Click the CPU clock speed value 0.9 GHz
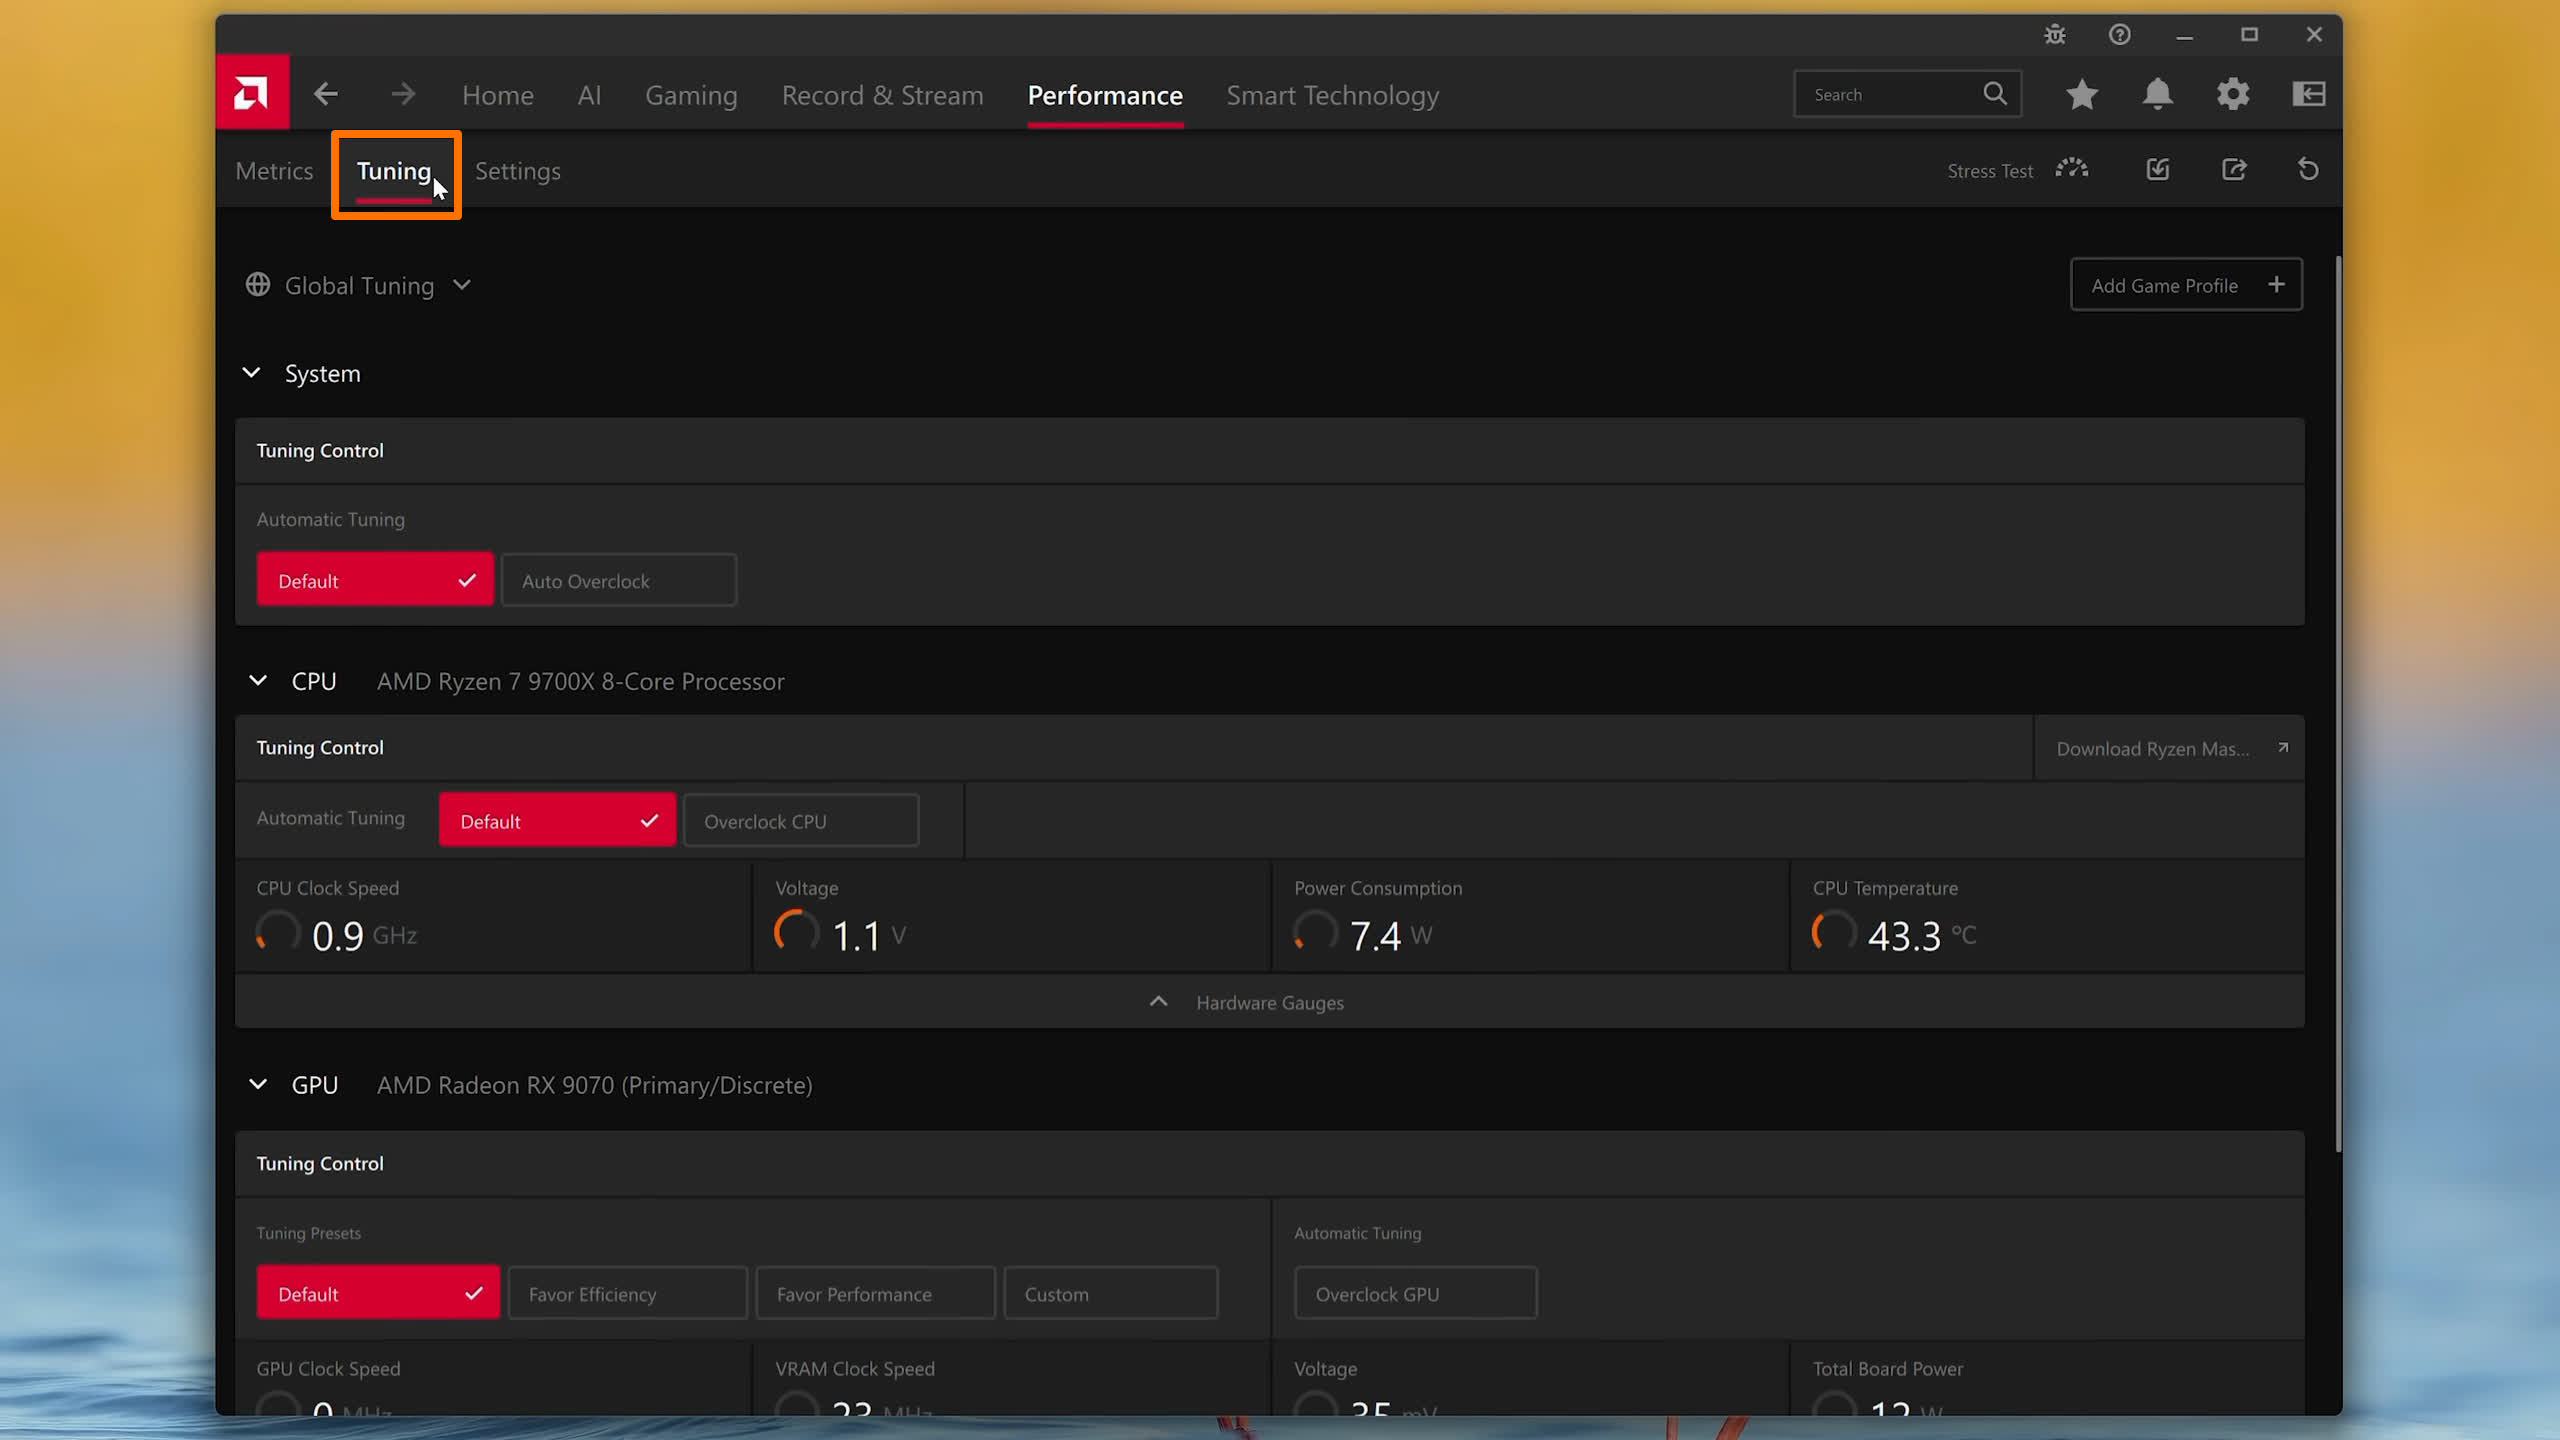This screenshot has width=2560, height=1440. point(364,936)
